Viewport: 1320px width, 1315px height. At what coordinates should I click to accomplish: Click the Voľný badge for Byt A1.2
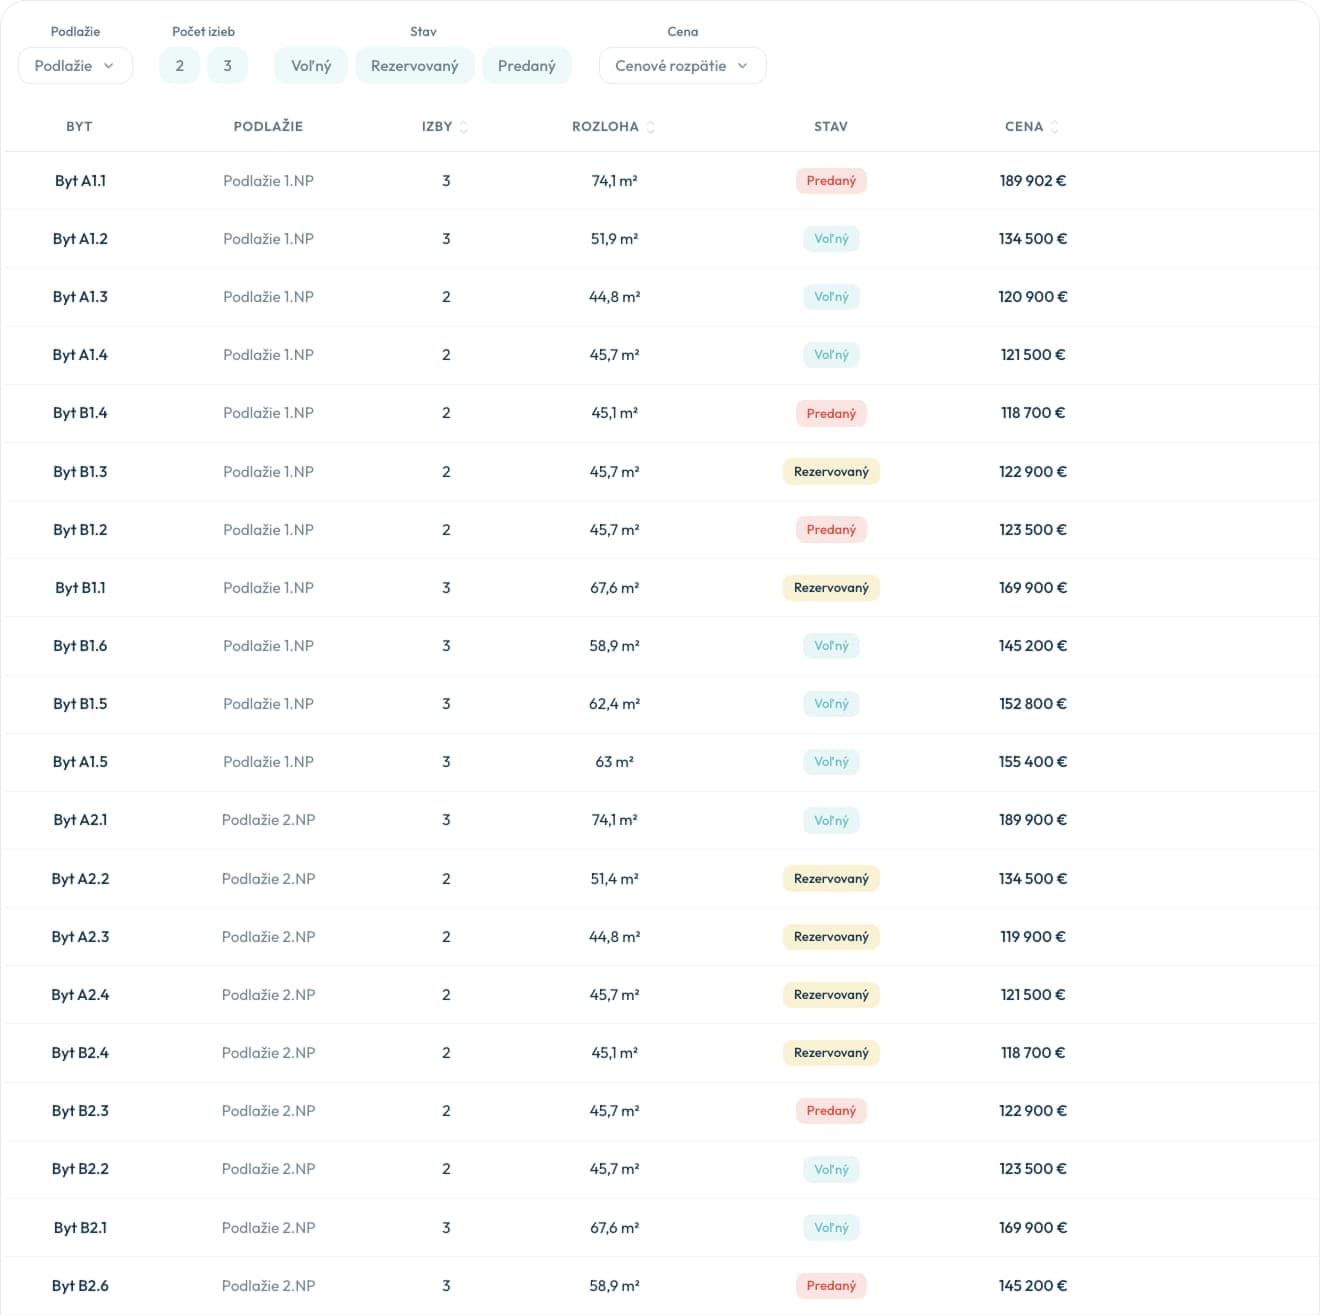click(x=831, y=239)
